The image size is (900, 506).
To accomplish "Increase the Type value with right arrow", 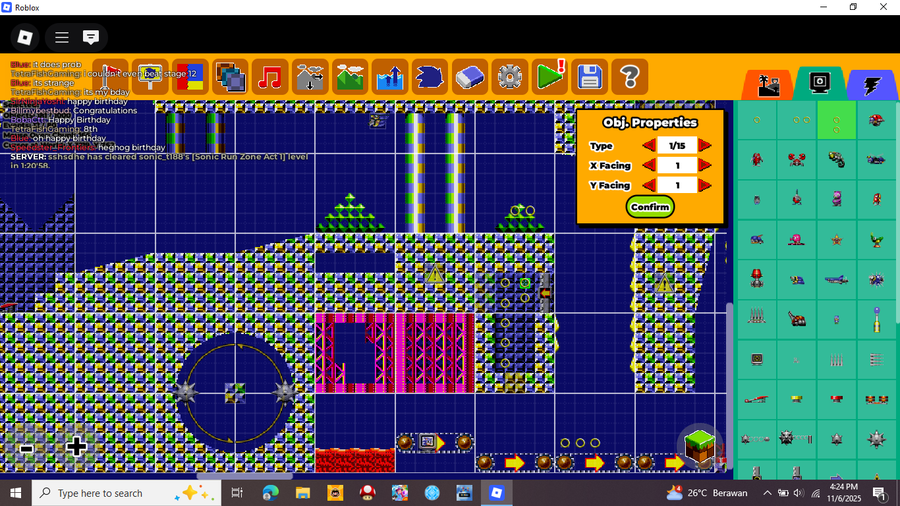I will (705, 146).
